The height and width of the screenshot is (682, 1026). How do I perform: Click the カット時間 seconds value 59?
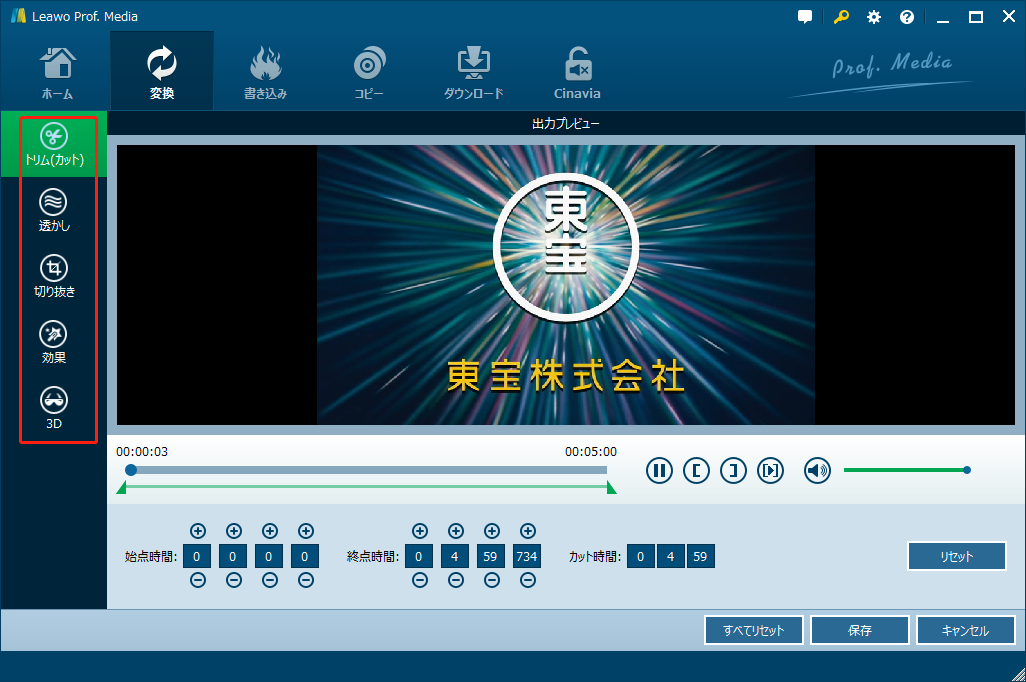point(700,556)
